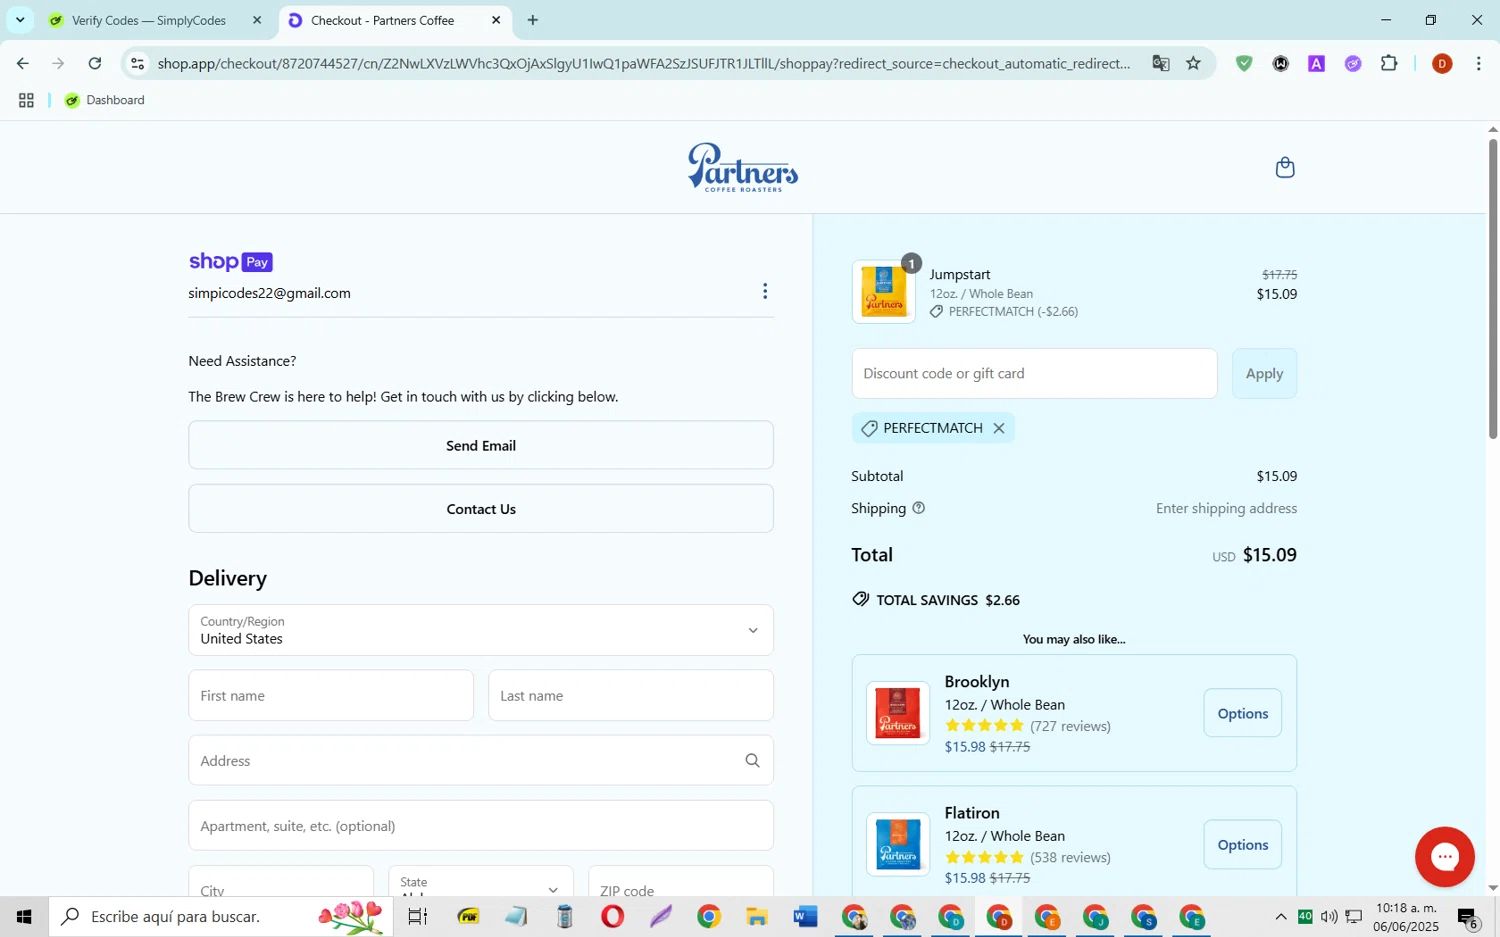Open the notifications center icon
Image resolution: width=1500 pixels, height=937 pixels.
[x=1468, y=917]
